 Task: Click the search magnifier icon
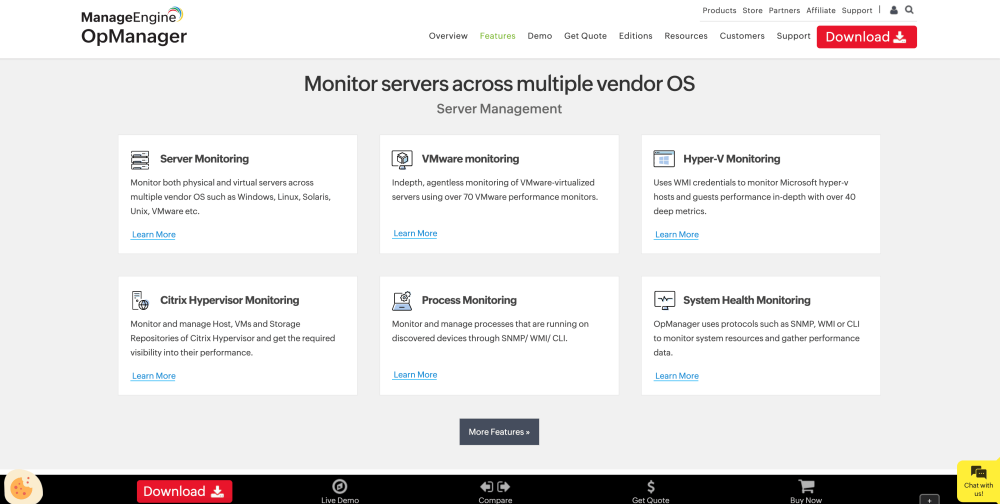tap(909, 10)
